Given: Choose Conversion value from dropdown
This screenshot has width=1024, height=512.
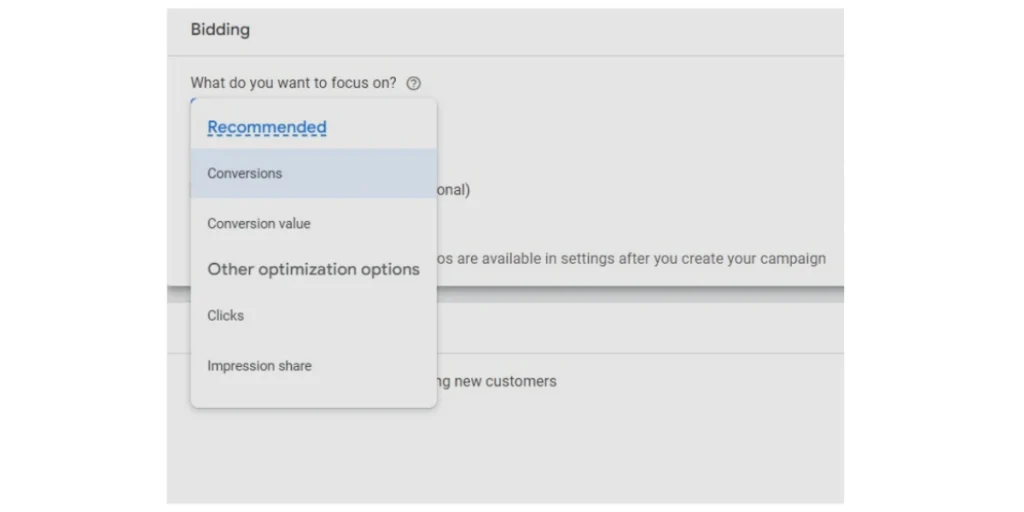Looking at the screenshot, I should pos(313,223).
